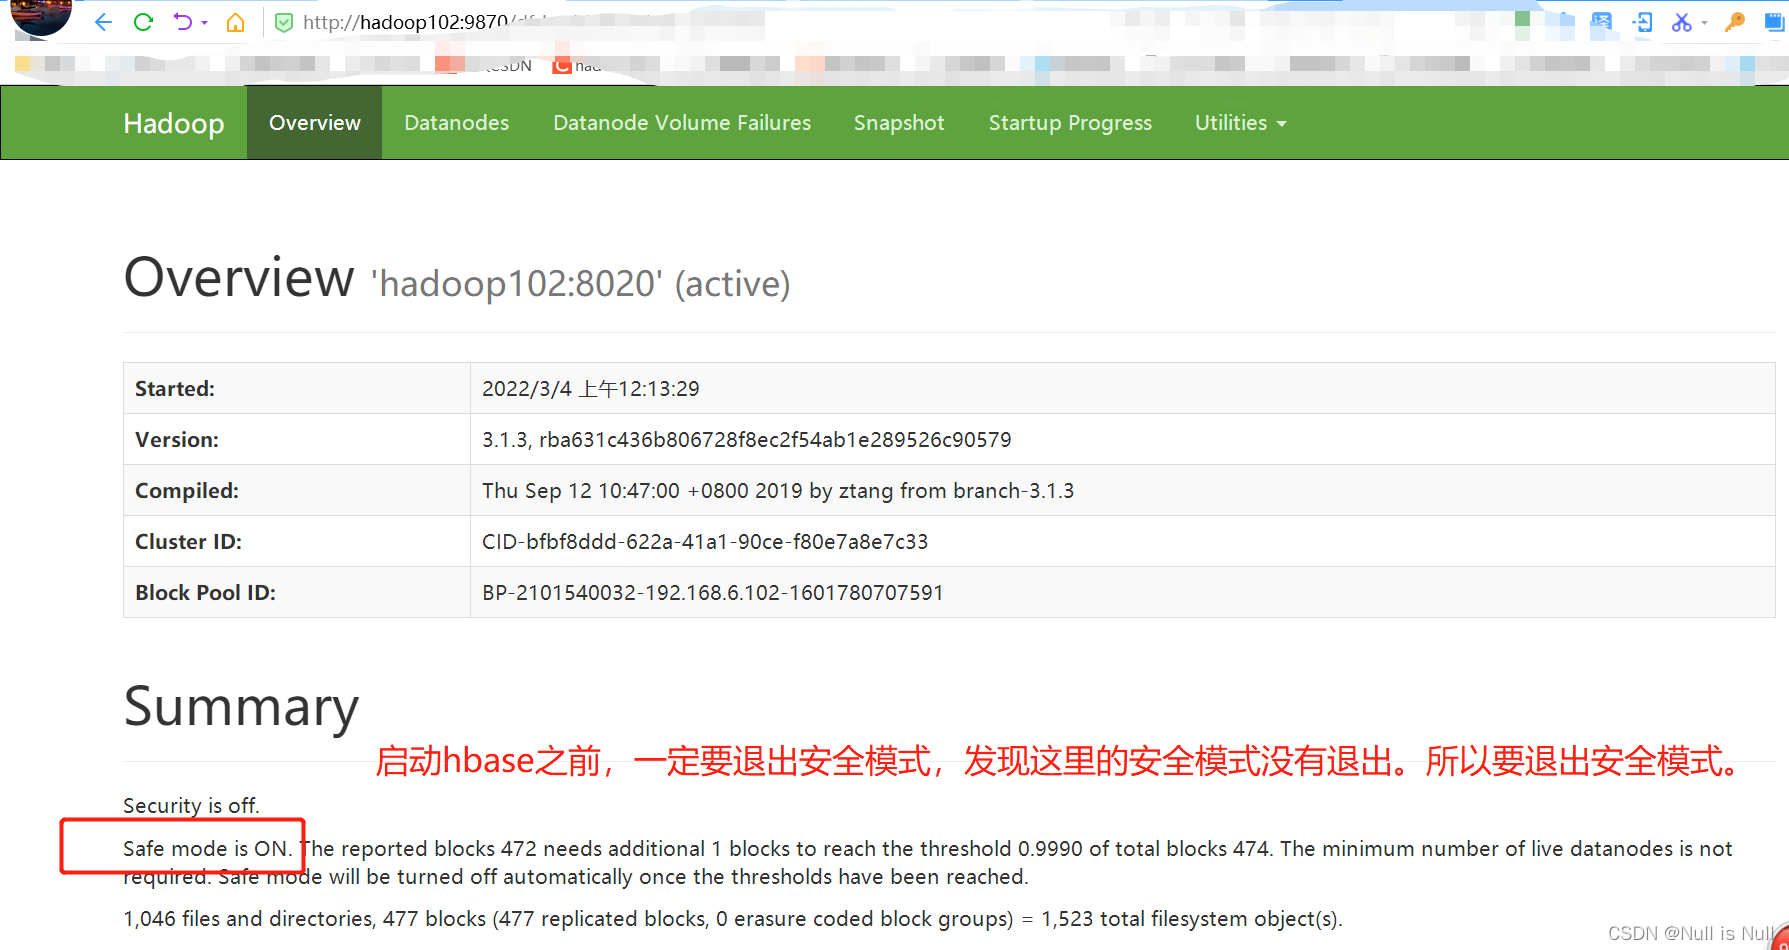Click the send-to-phone icon in toolbar
This screenshot has width=1789, height=950.
click(1642, 22)
